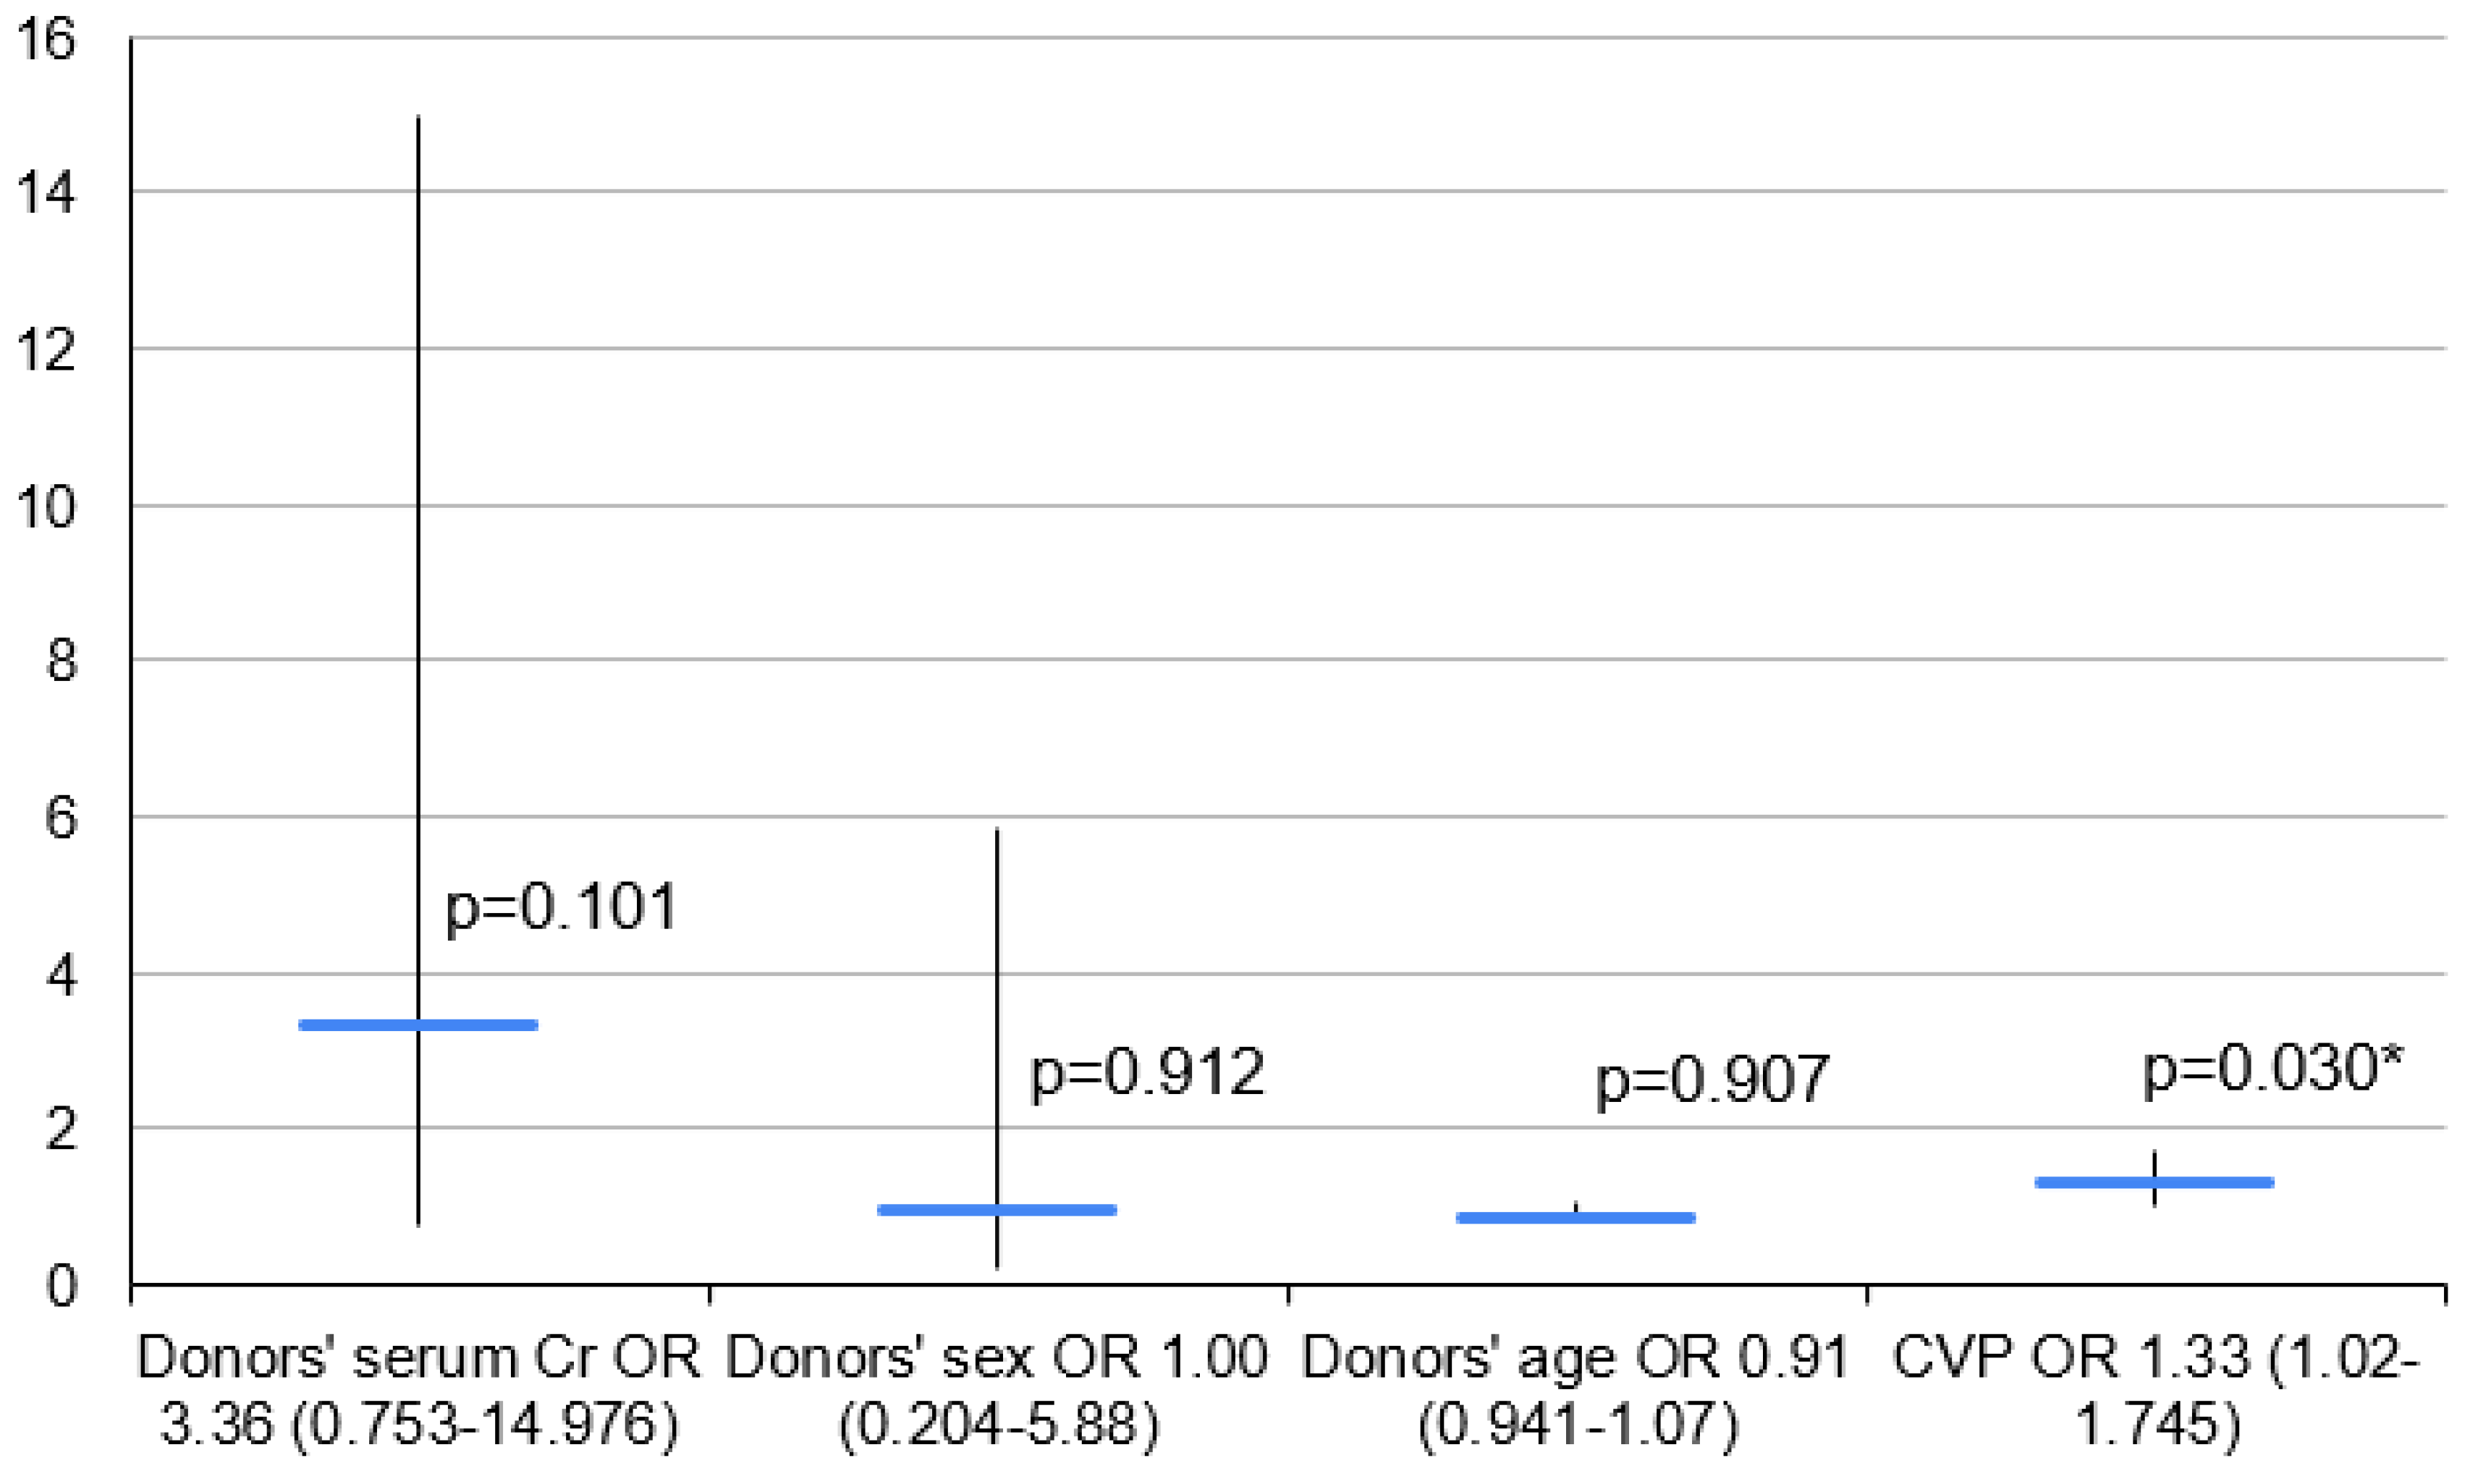
Task: Click the p=0.912 annotation
Action: coord(1147,1072)
